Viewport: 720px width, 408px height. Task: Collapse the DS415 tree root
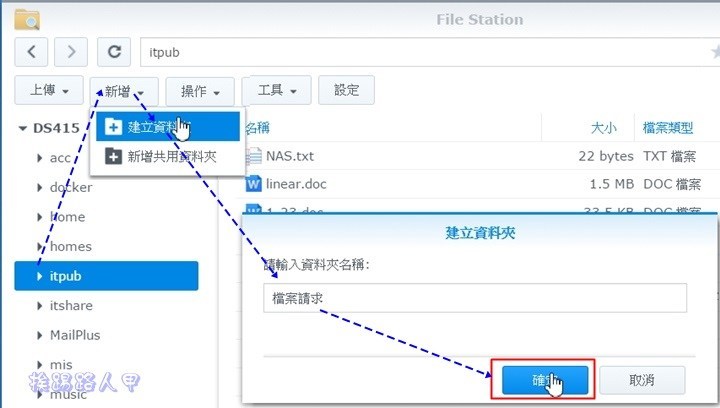[x=22, y=129]
